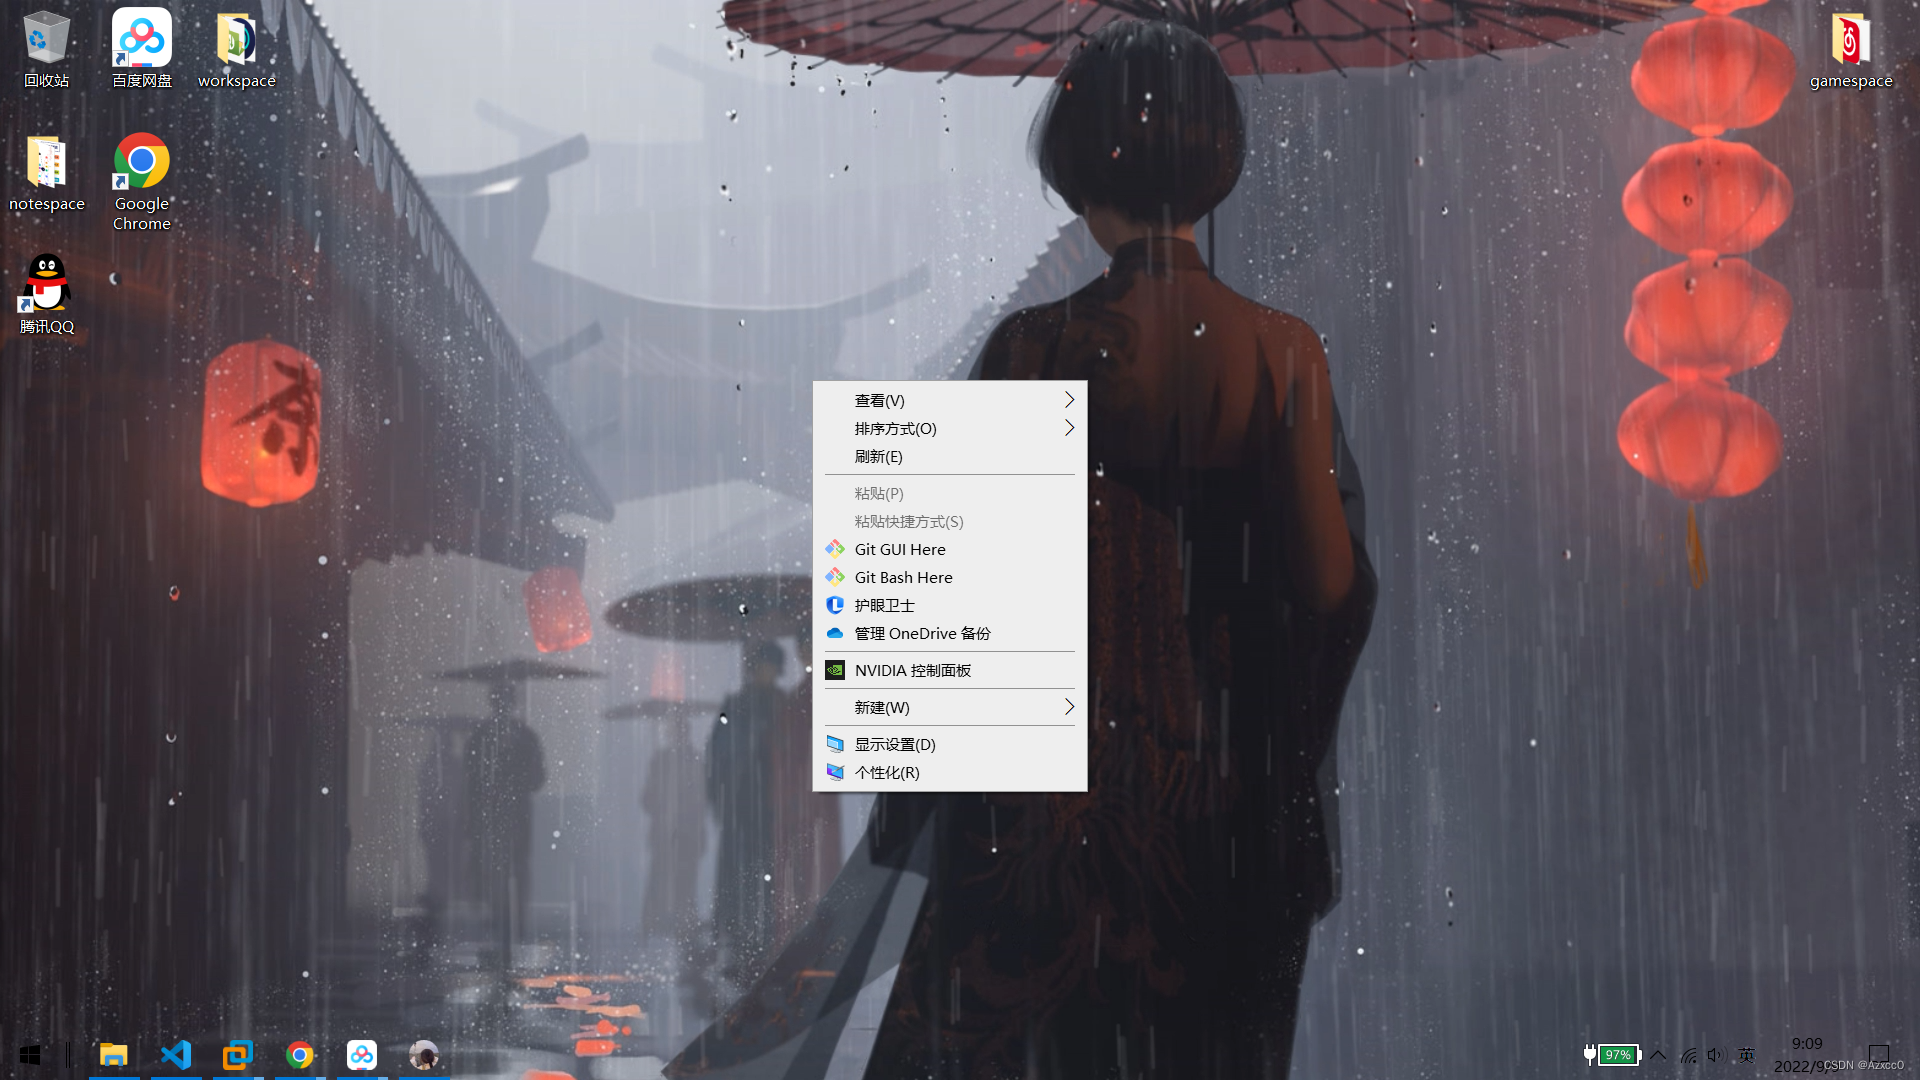Expand the 新建(W) submenu
Viewport: 1920px width, 1080px height.
950,707
